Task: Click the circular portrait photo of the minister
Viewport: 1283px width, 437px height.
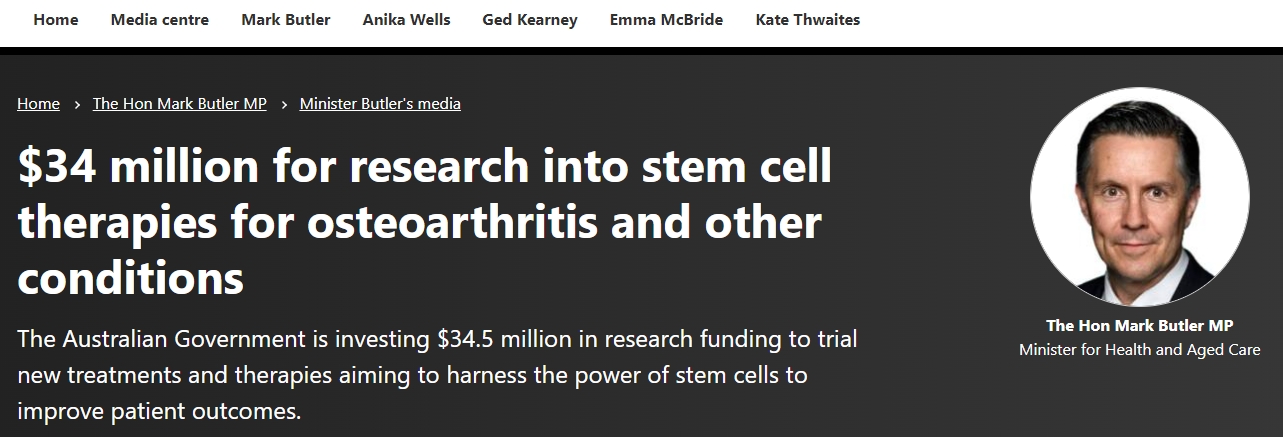Action: pos(1139,197)
